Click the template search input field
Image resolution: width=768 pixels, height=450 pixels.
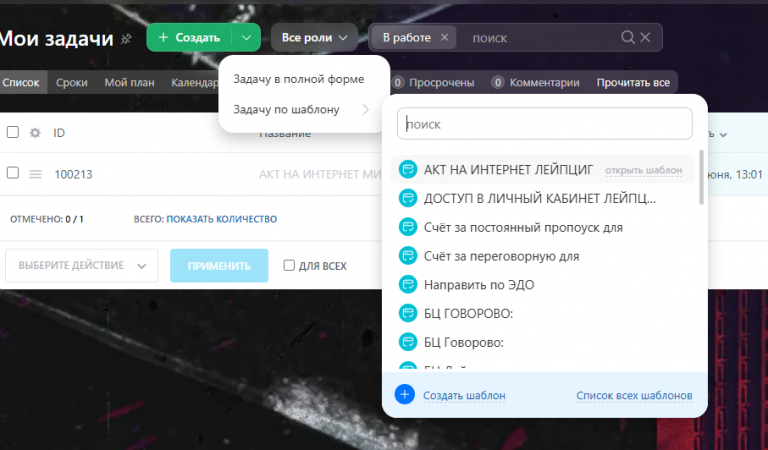point(545,124)
